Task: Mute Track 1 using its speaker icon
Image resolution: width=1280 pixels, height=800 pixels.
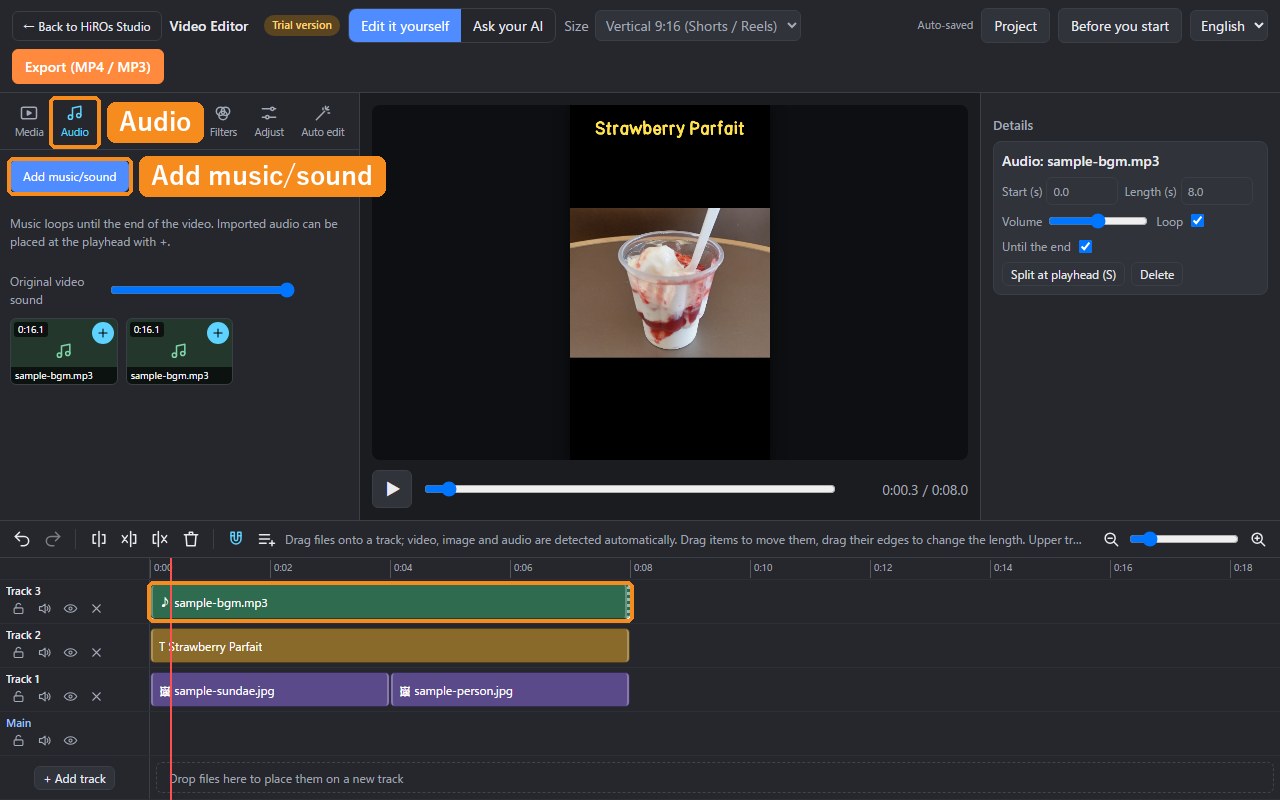Action: 44,696
